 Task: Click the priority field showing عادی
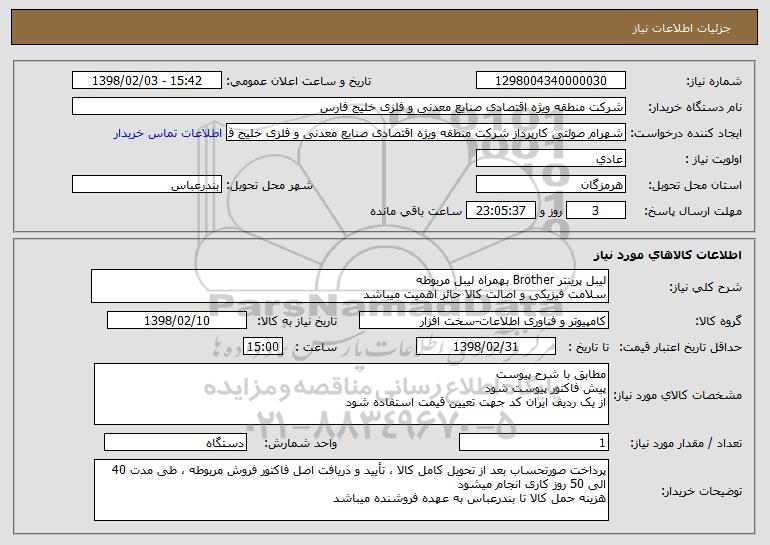coord(550,159)
